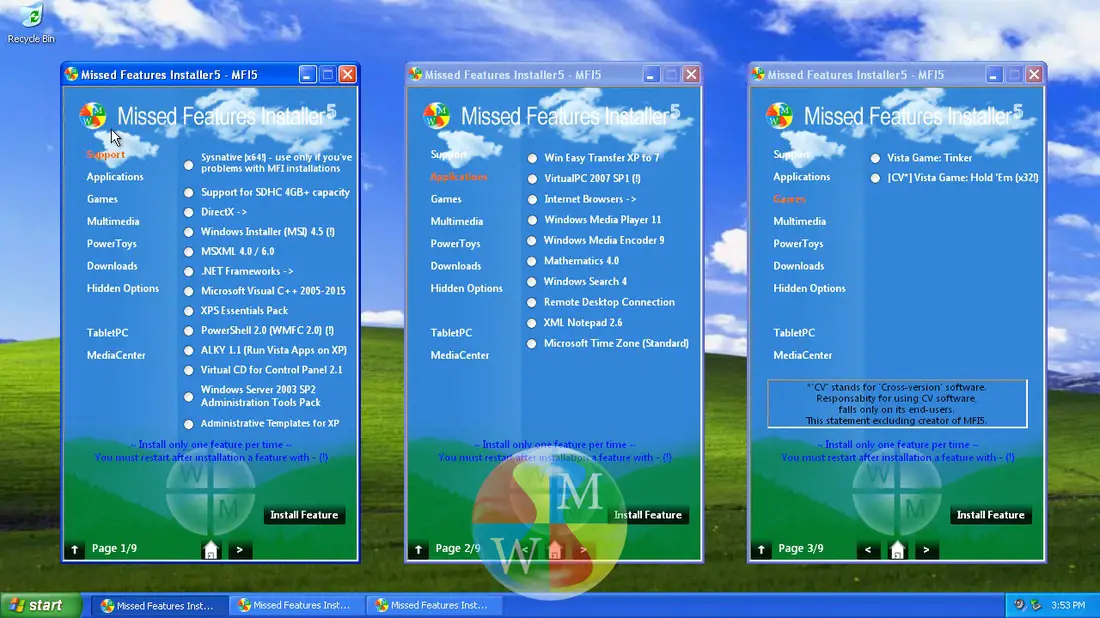Image resolution: width=1100 pixels, height=618 pixels.
Task: Select MSXML 4.0 / 6.0 radio option
Action: click(189, 251)
